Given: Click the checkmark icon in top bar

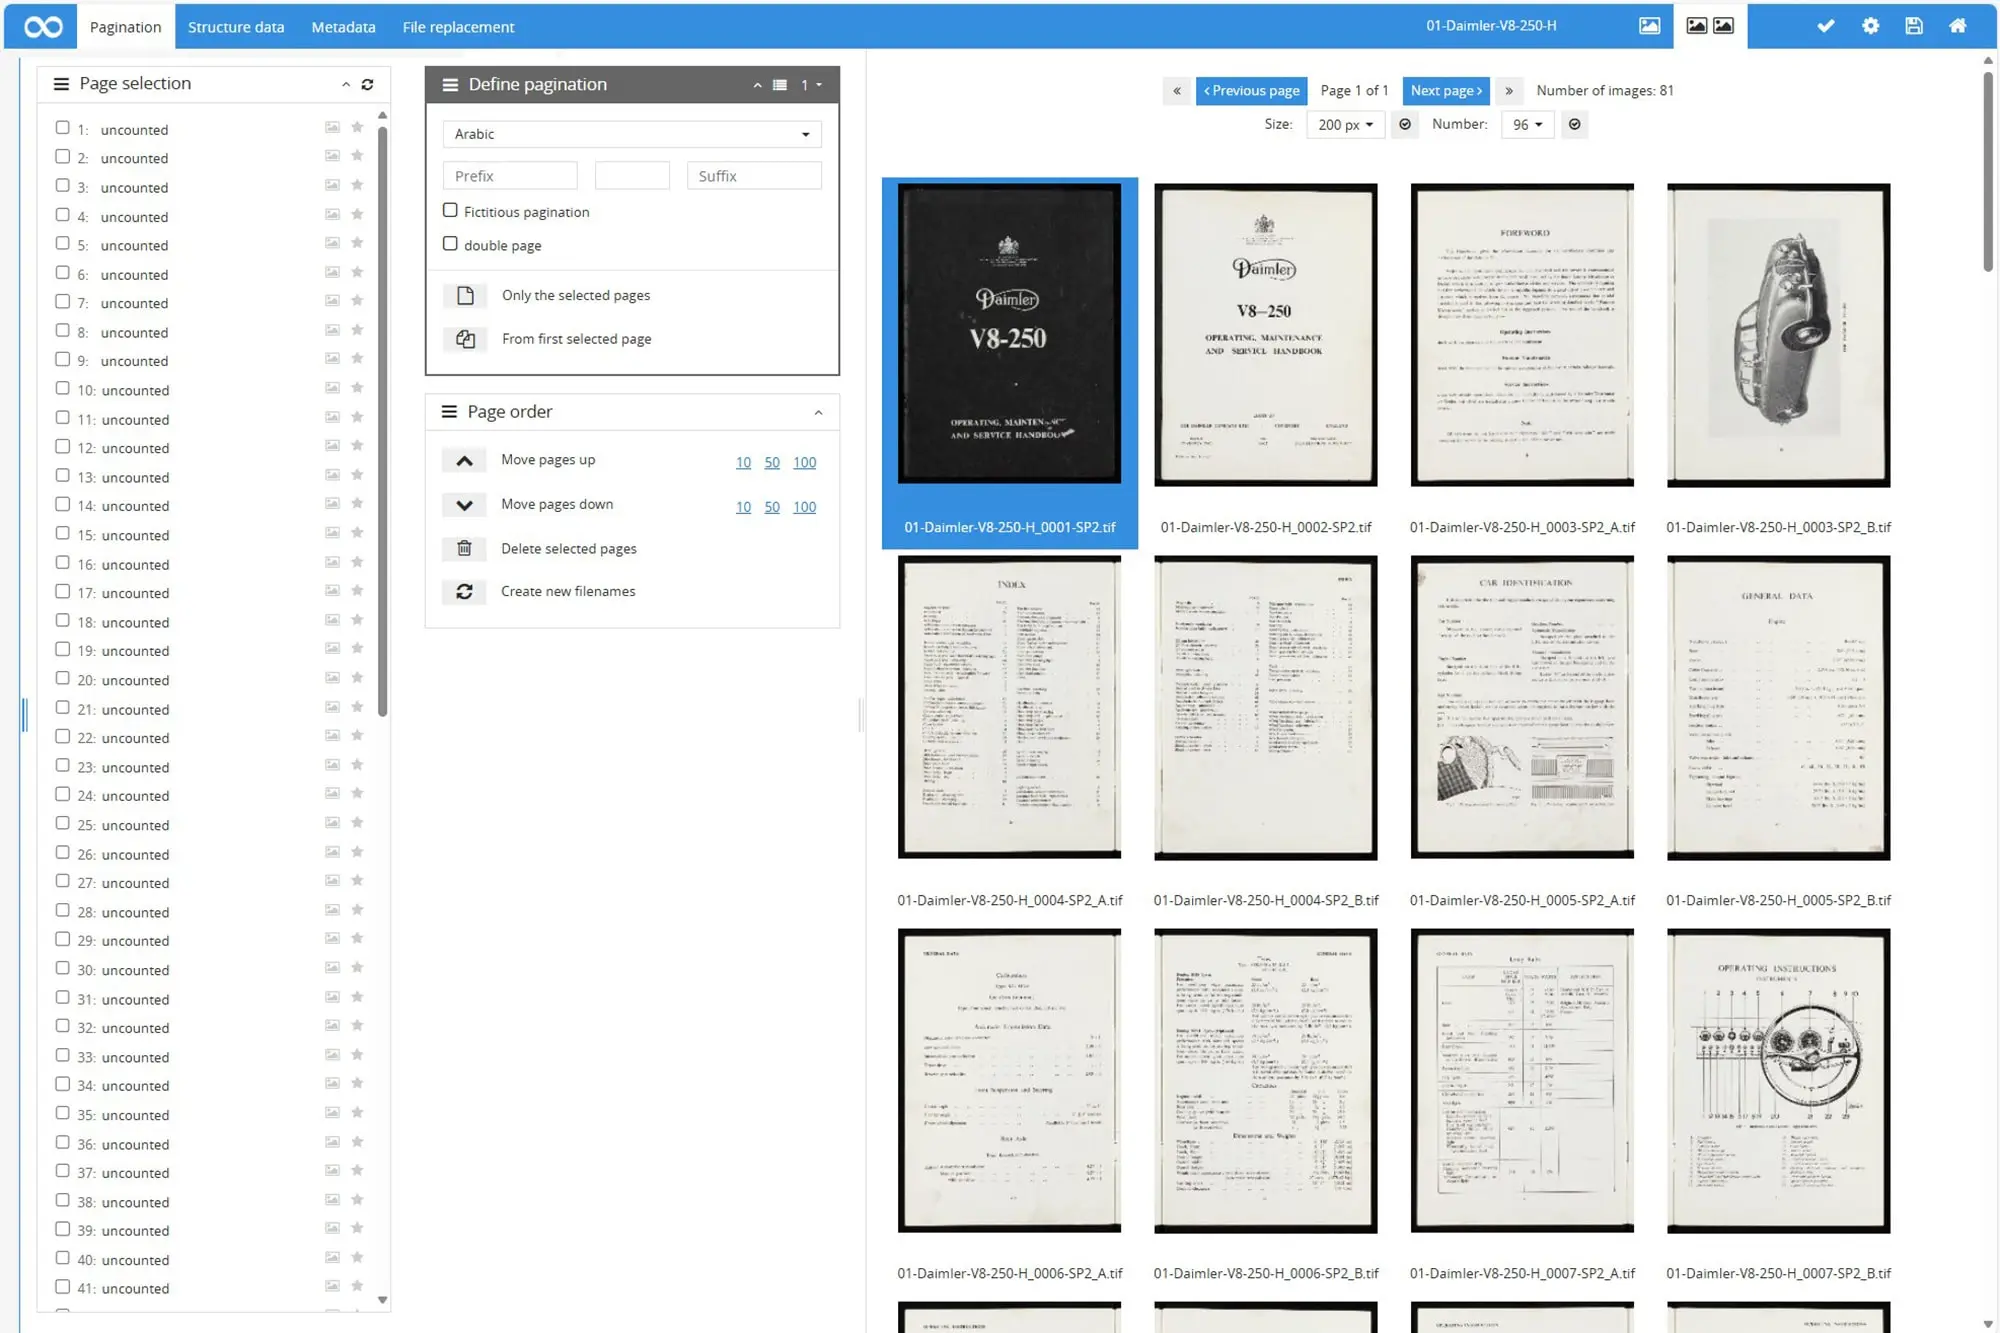Looking at the screenshot, I should 1825,26.
